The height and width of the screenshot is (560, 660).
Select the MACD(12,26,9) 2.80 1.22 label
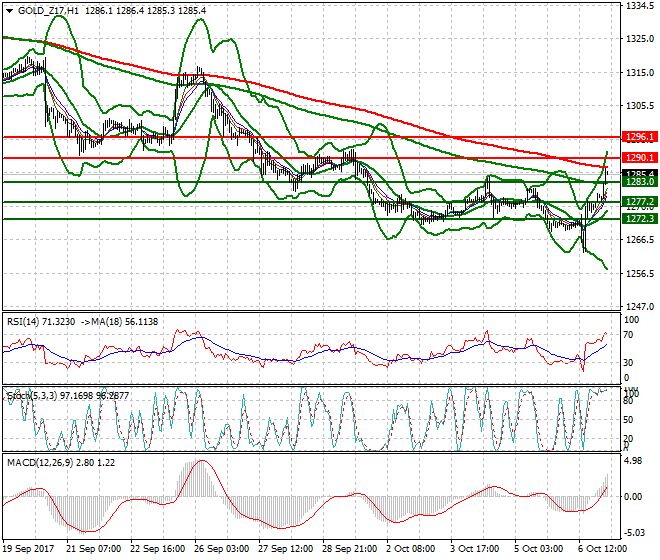coord(61,463)
